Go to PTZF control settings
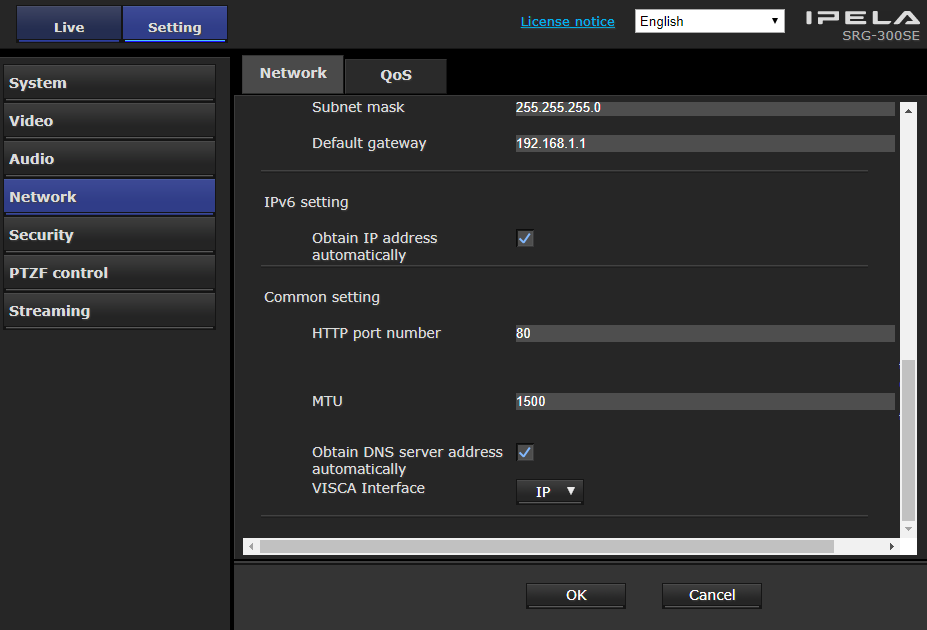Image resolution: width=927 pixels, height=630 pixels. point(109,273)
